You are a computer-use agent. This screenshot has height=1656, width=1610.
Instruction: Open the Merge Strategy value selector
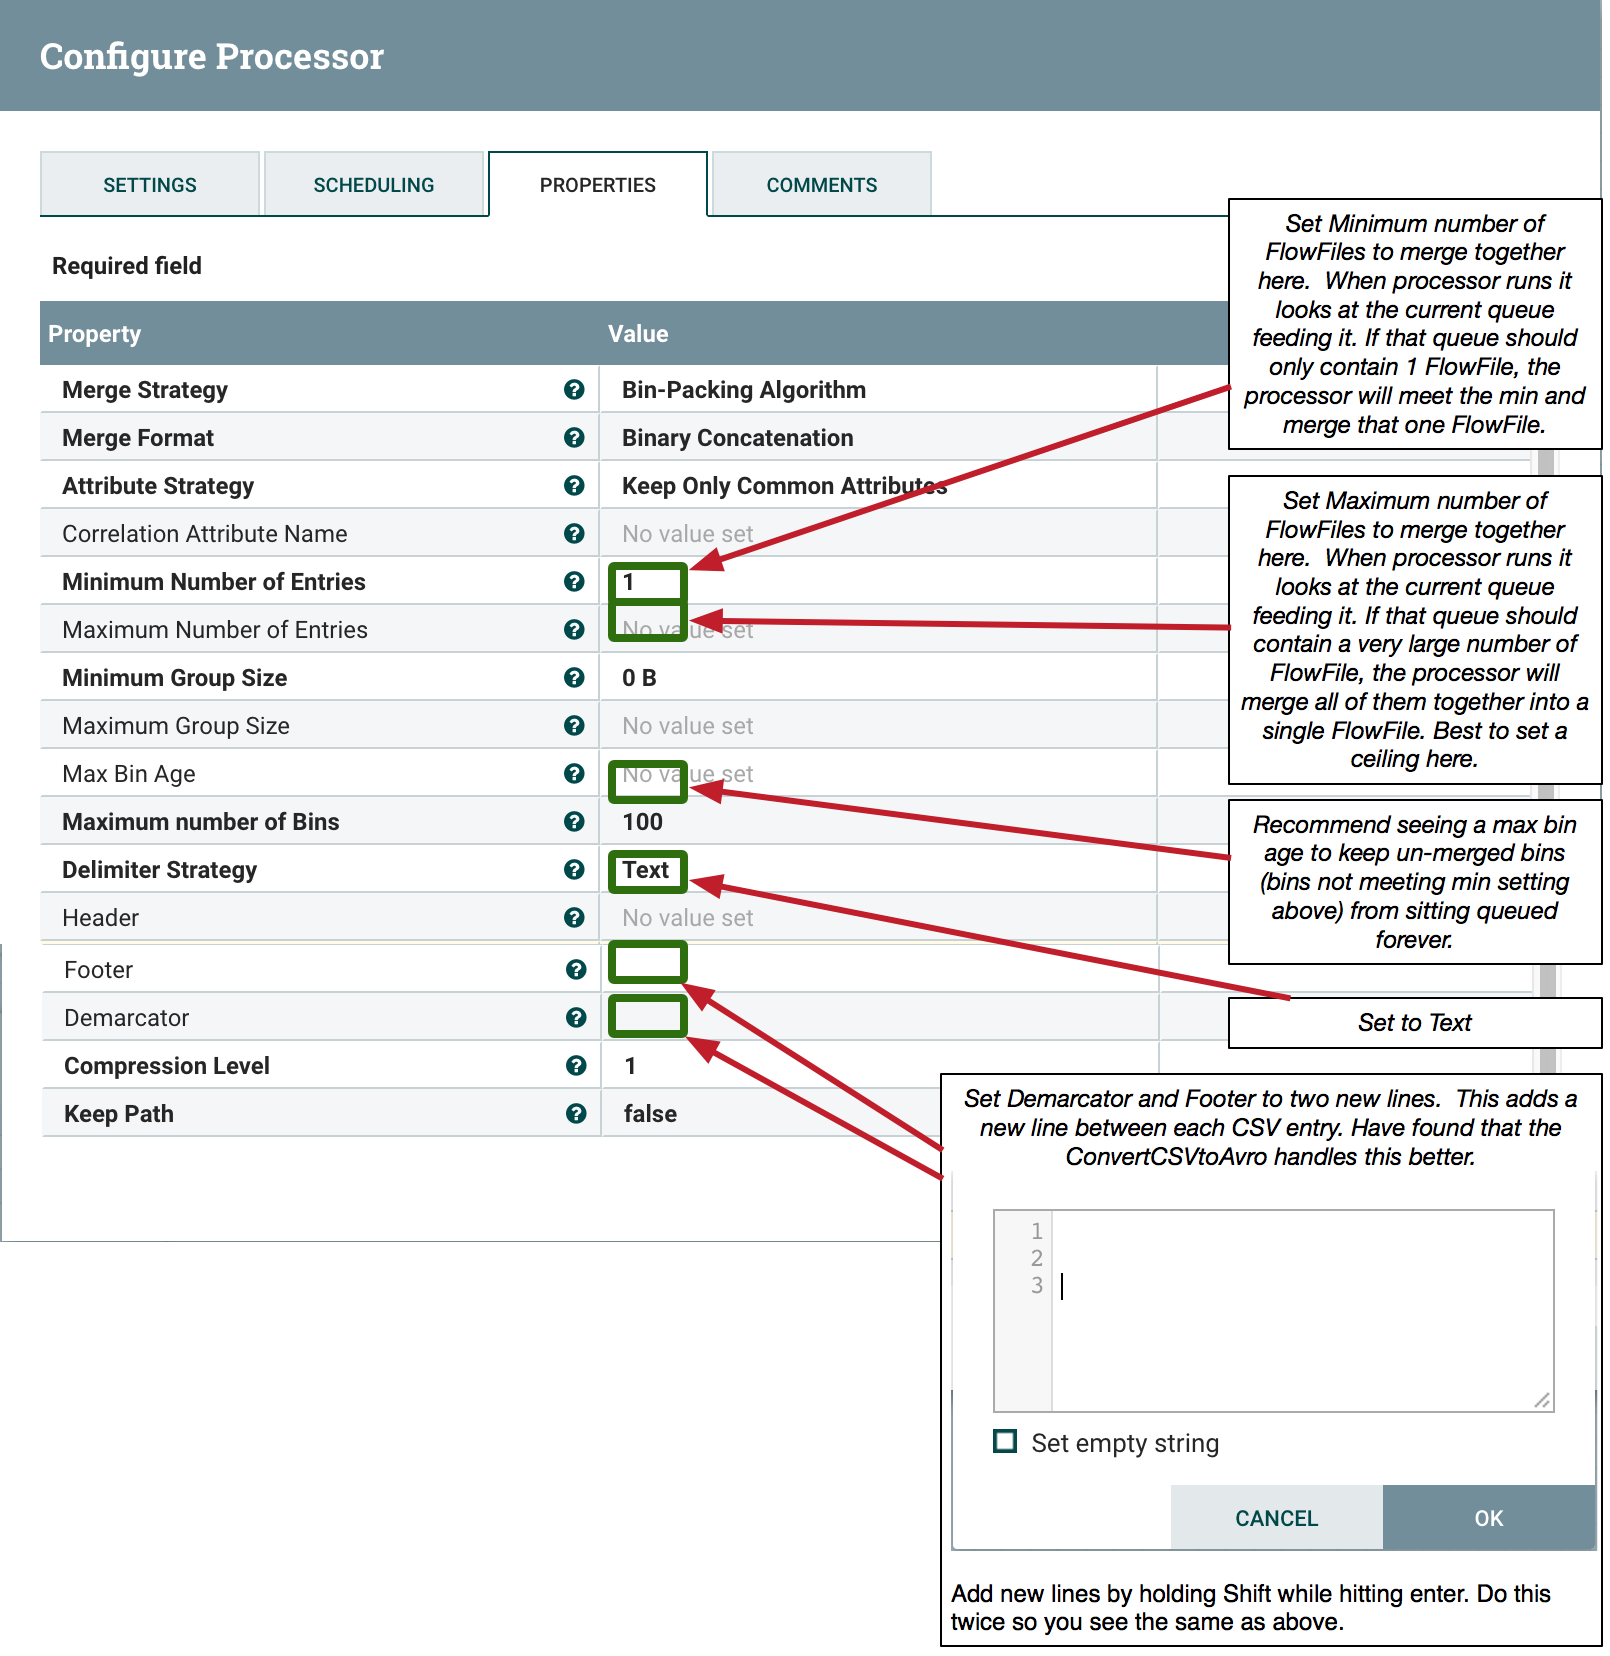pyautogui.click(x=742, y=390)
